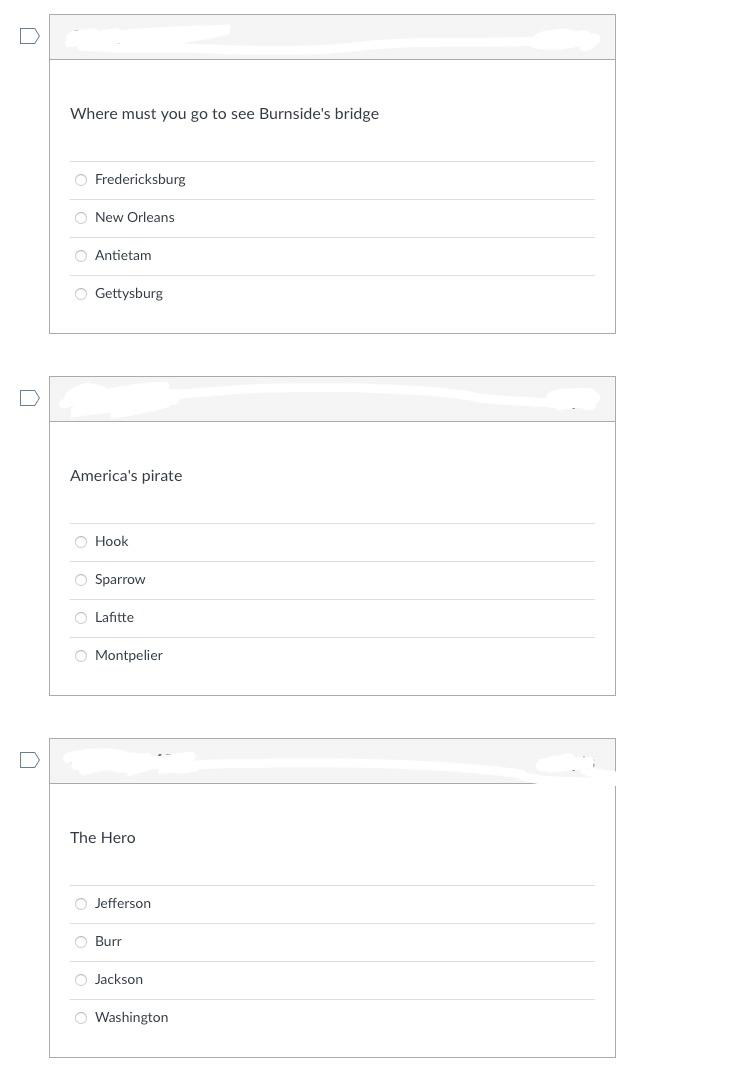Pick the Antietam radio button

click(81, 256)
